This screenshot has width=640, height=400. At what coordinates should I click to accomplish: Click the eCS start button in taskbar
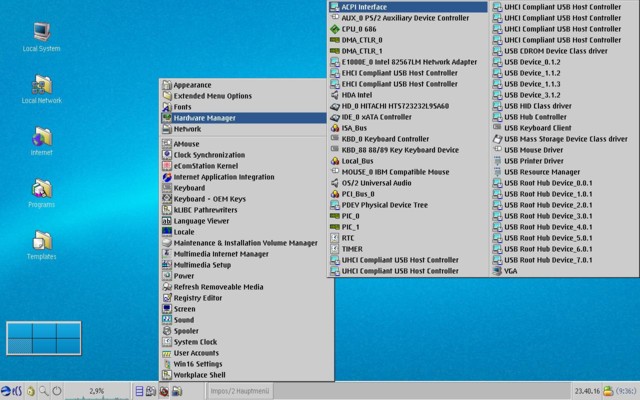click(11, 391)
